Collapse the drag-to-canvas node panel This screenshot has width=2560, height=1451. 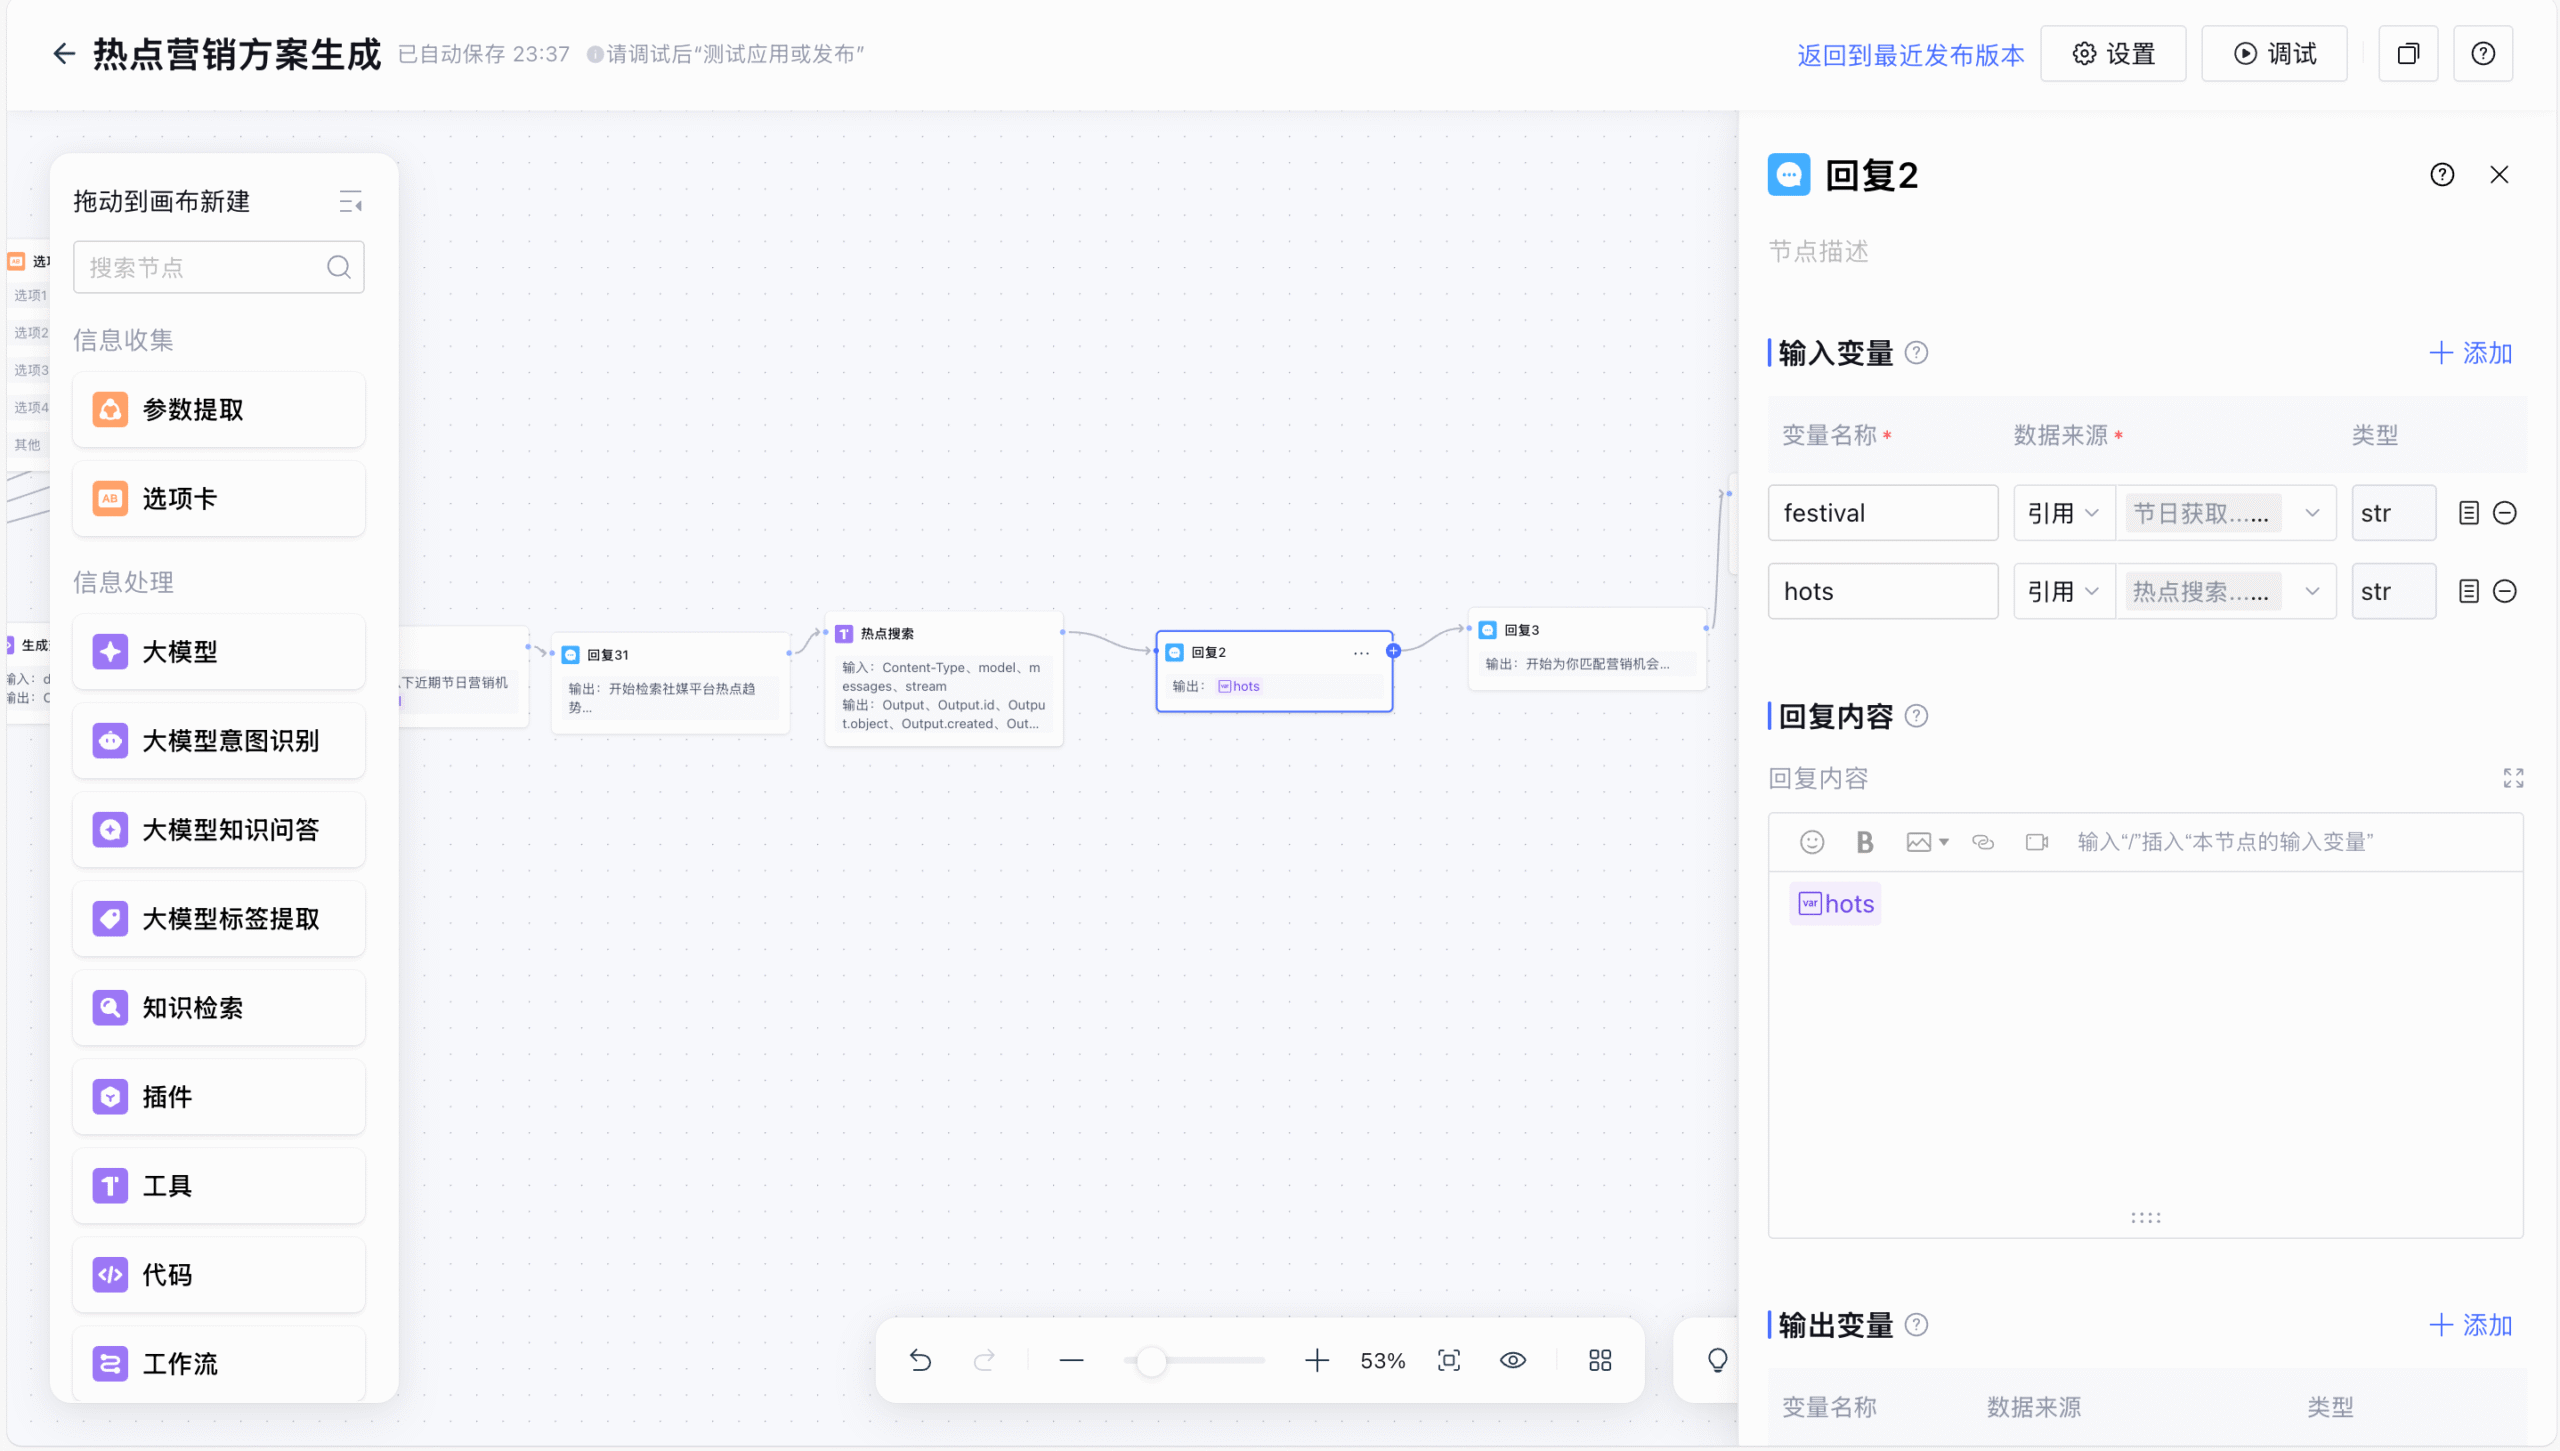click(350, 202)
